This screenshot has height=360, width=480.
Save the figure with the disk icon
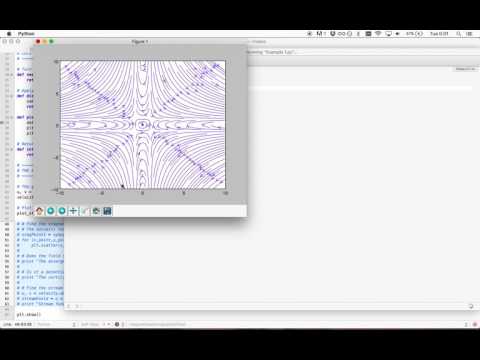click(x=107, y=211)
